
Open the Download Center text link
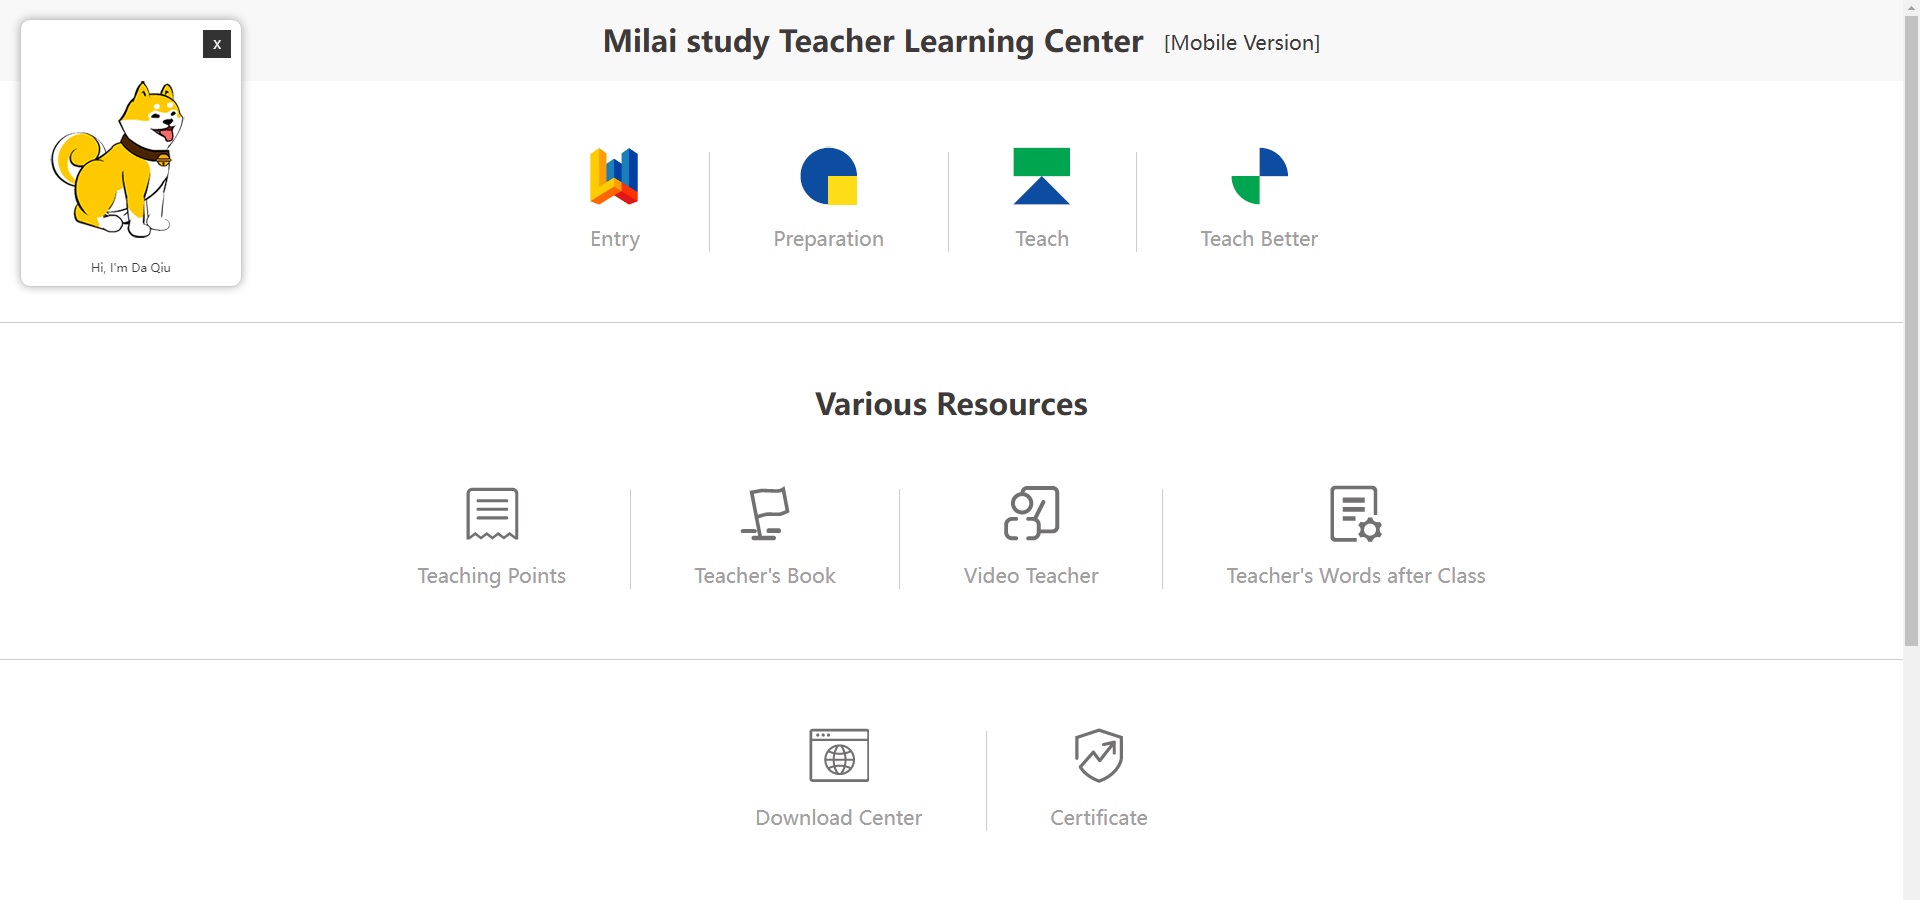click(x=839, y=818)
